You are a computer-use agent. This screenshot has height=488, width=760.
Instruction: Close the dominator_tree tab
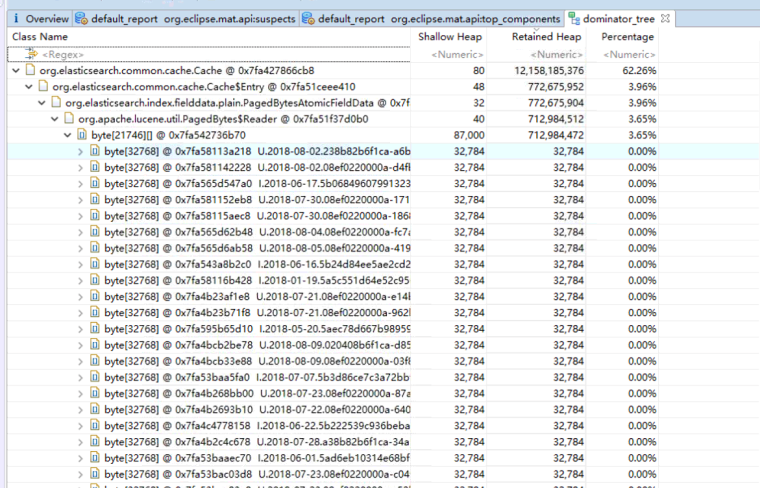(665, 18)
